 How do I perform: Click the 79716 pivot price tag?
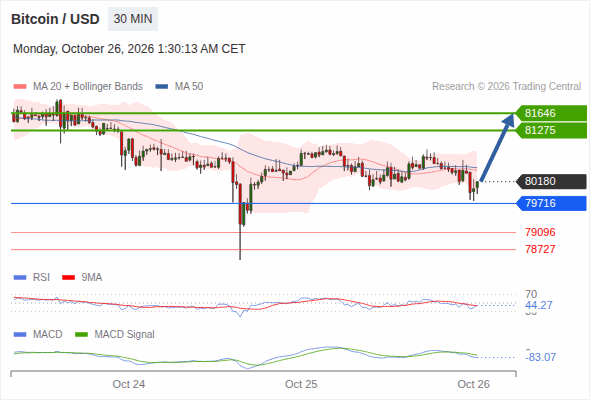[x=551, y=203]
